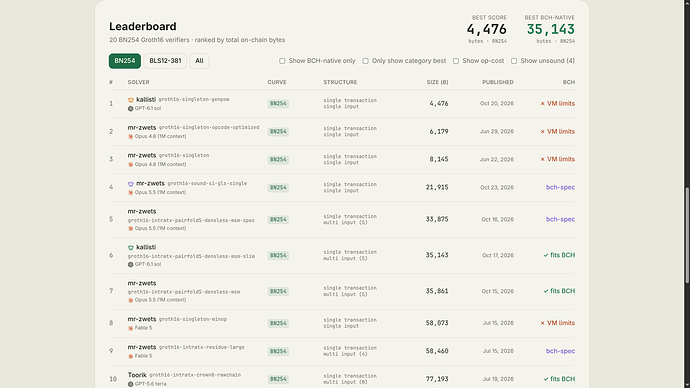Open kallisti solver in row 1
Image resolution: width=690 pixels, height=388 pixels.
[x=146, y=99]
